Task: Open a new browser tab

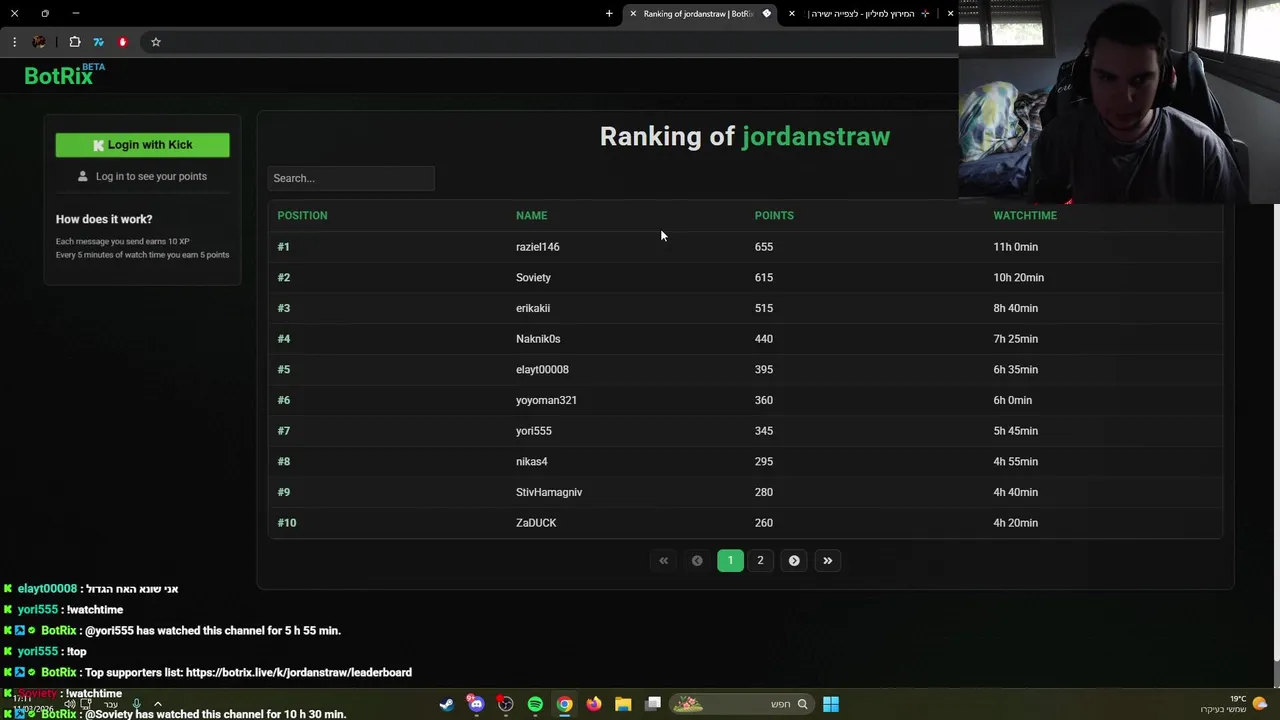Action: [x=609, y=14]
